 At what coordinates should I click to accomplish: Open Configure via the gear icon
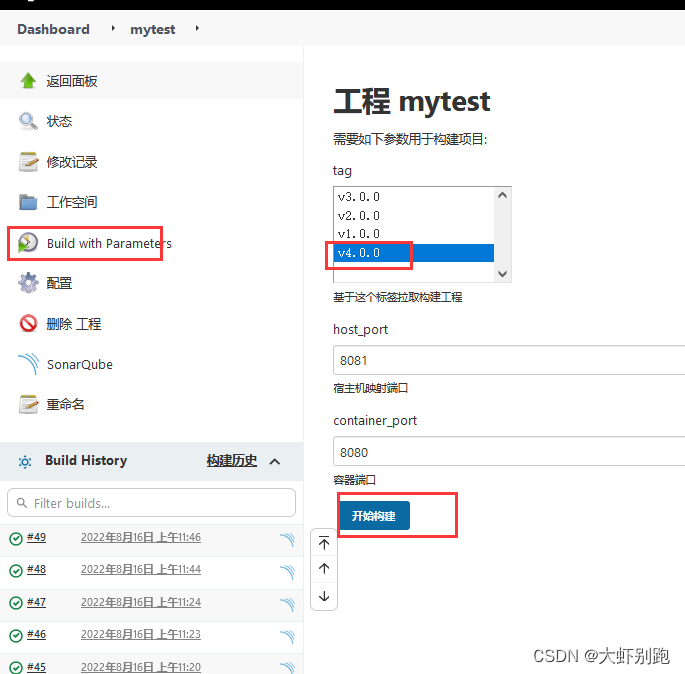[x=28, y=283]
